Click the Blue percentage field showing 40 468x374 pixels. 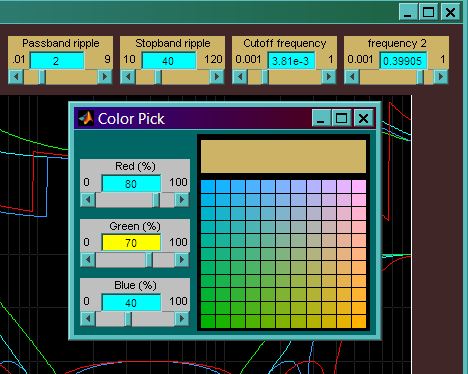(x=131, y=302)
